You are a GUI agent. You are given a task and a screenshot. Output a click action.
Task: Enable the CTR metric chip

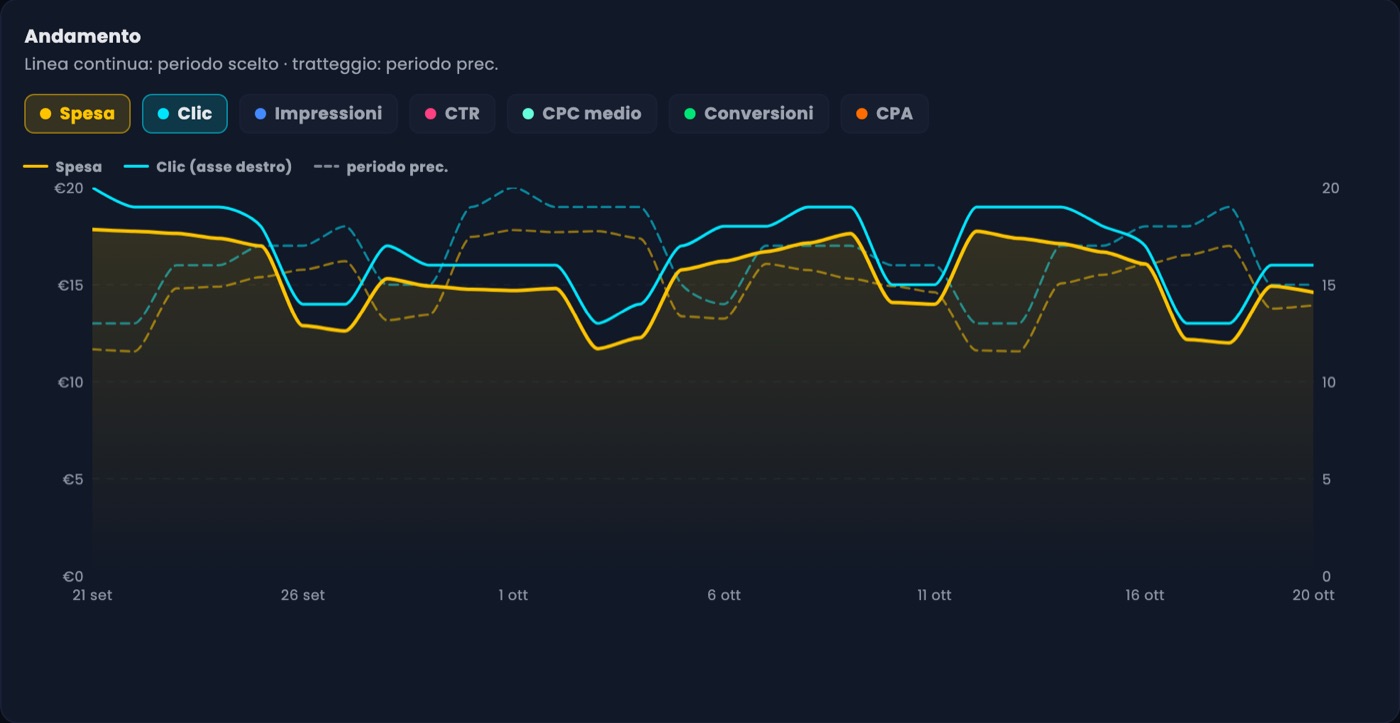coord(452,114)
